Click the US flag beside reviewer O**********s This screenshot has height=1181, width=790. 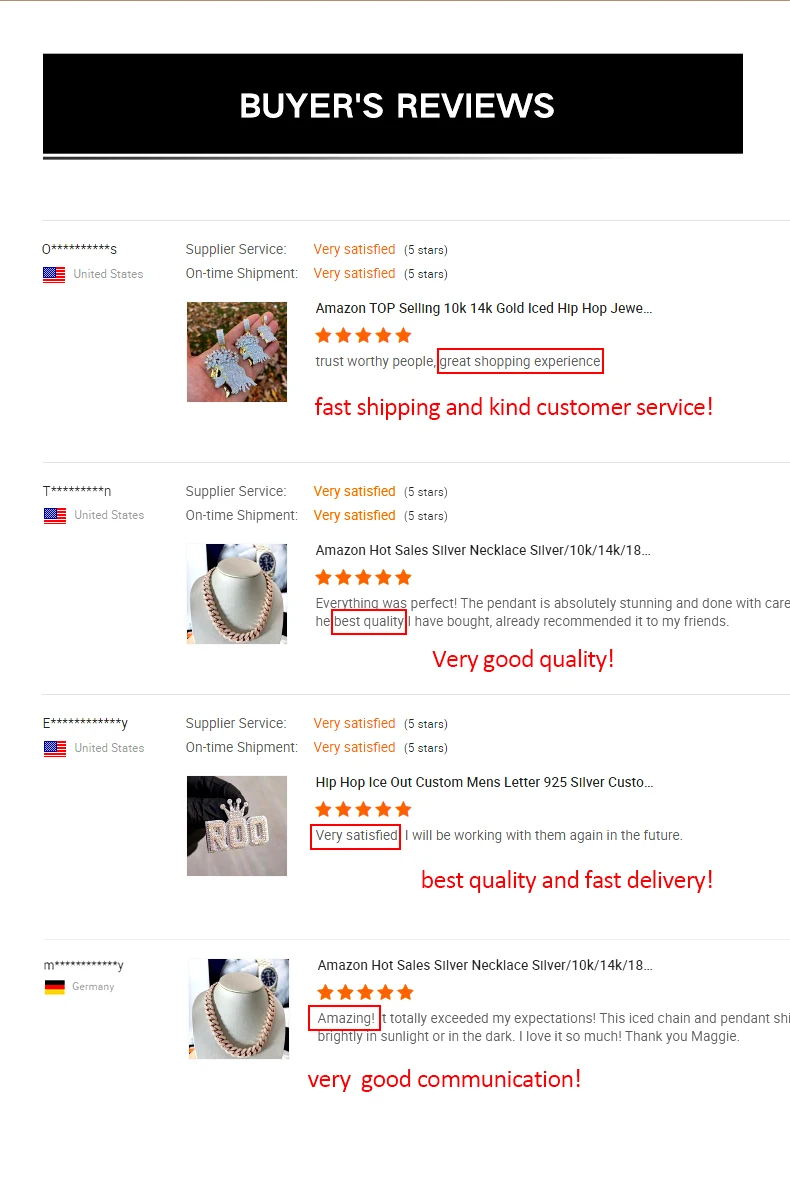click(x=54, y=275)
